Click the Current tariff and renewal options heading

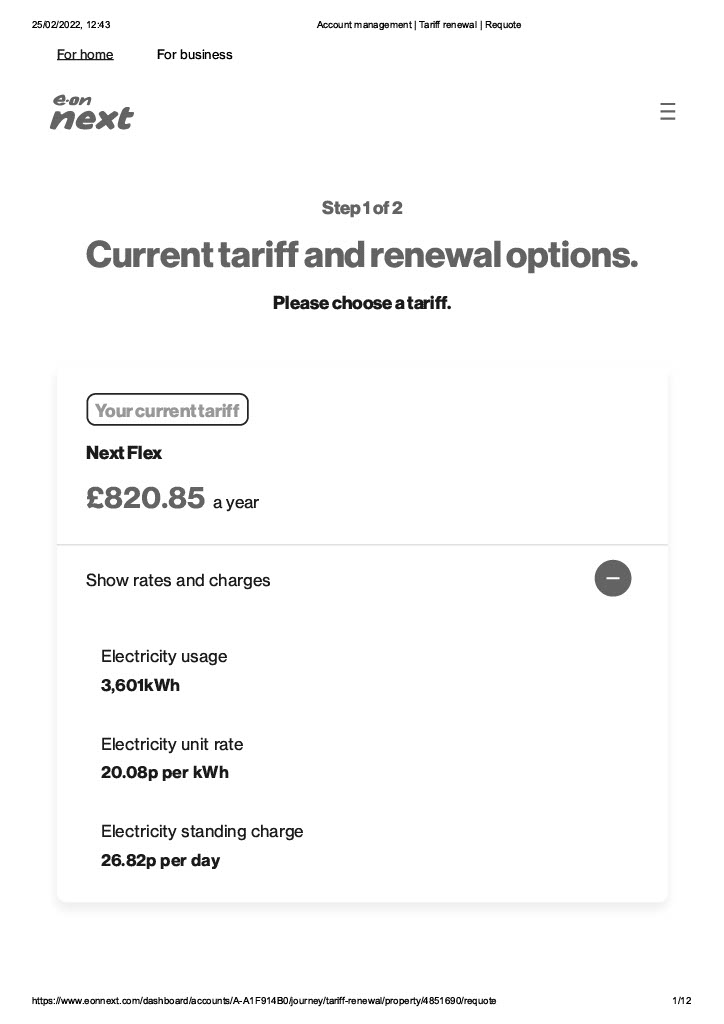(362, 255)
